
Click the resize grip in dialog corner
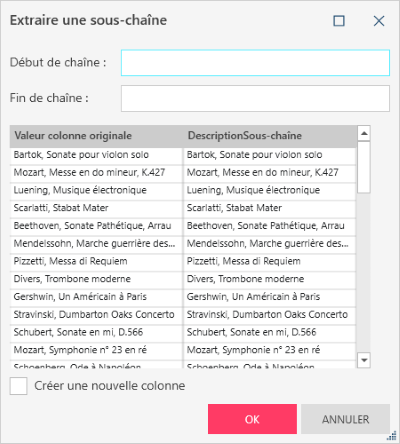click(x=392, y=436)
